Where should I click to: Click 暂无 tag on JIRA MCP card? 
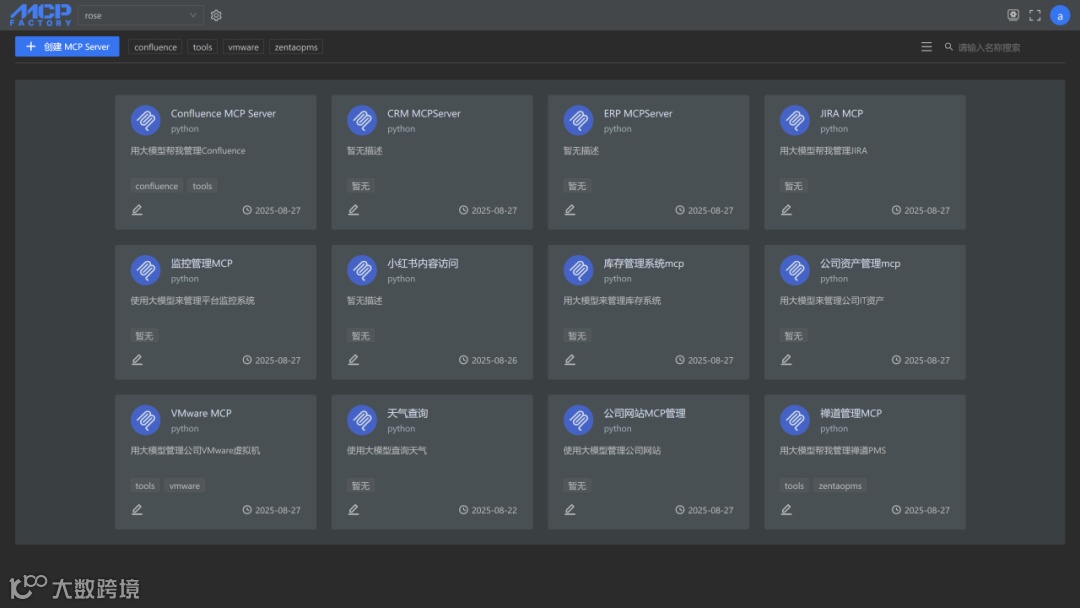pos(793,186)
